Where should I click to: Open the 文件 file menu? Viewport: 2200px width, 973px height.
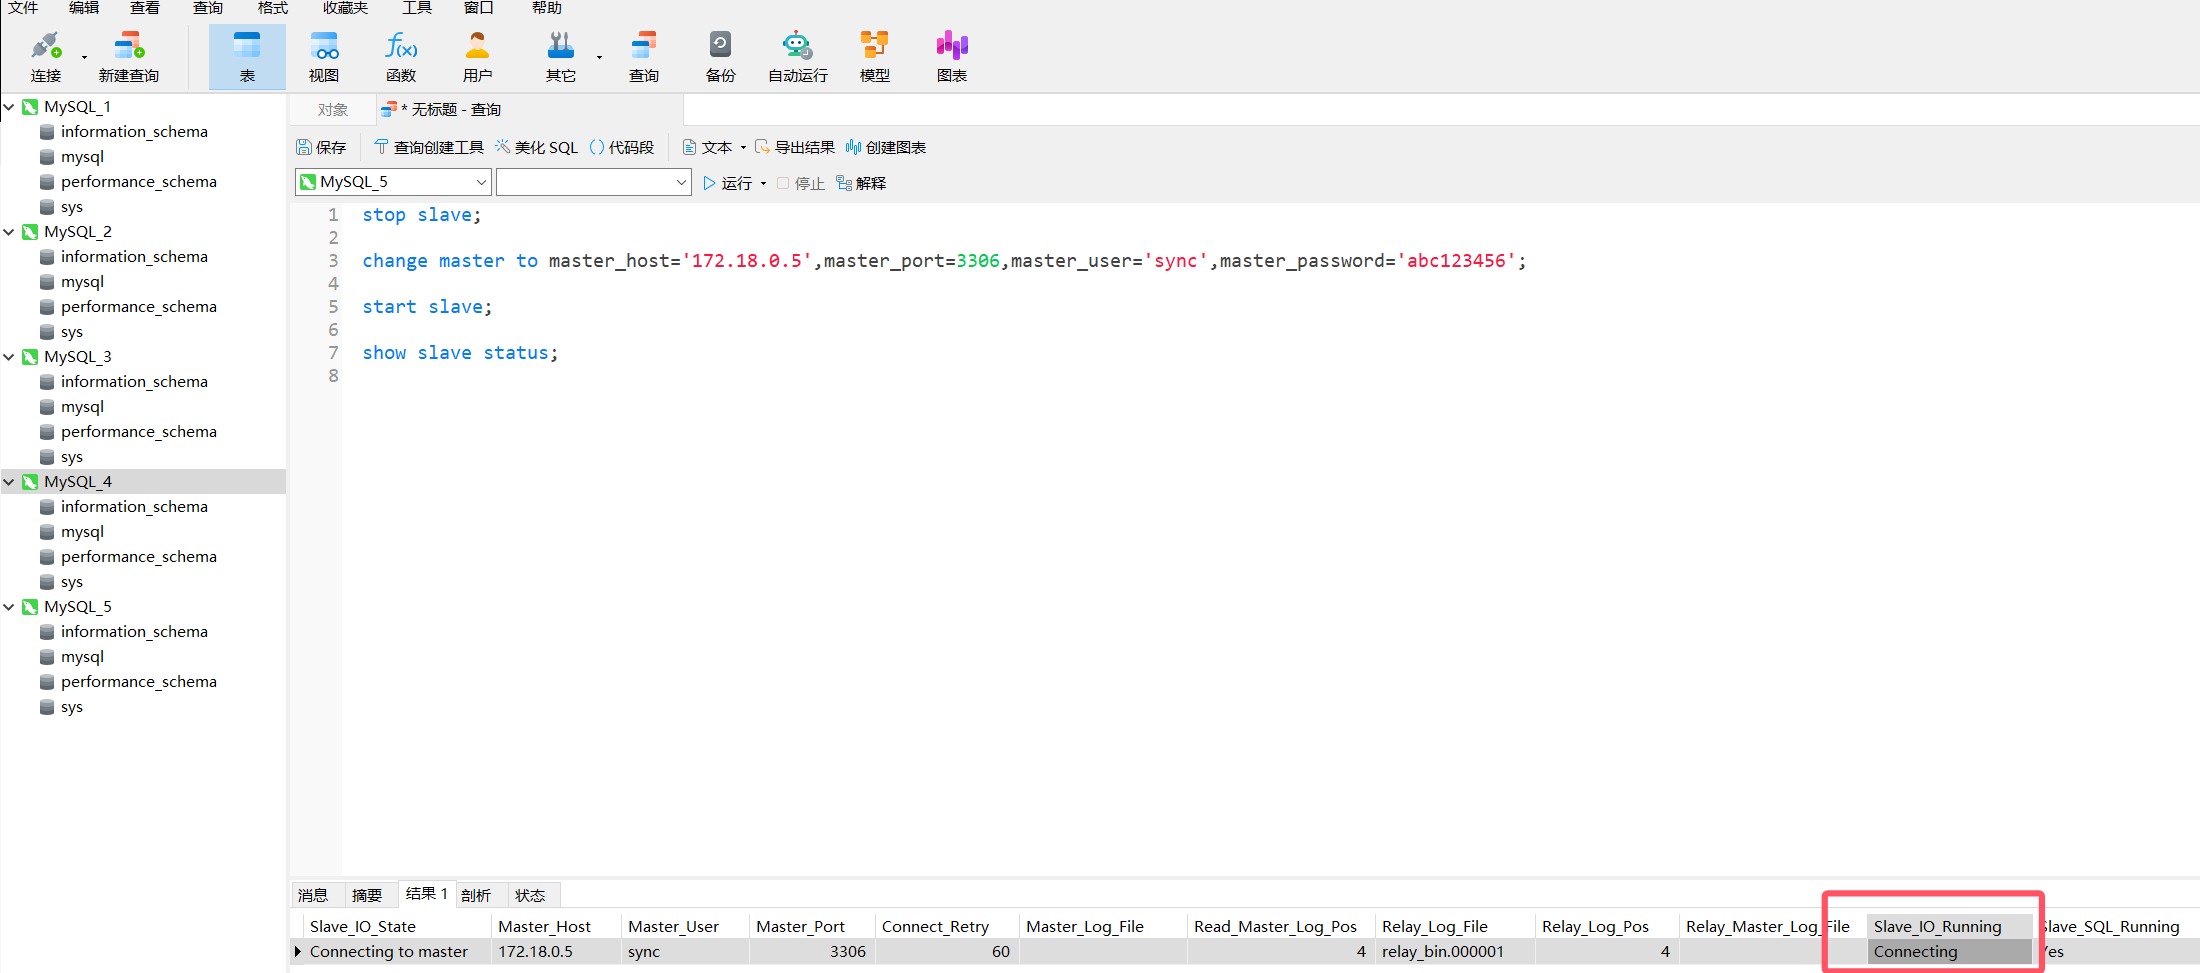[23, 8]
